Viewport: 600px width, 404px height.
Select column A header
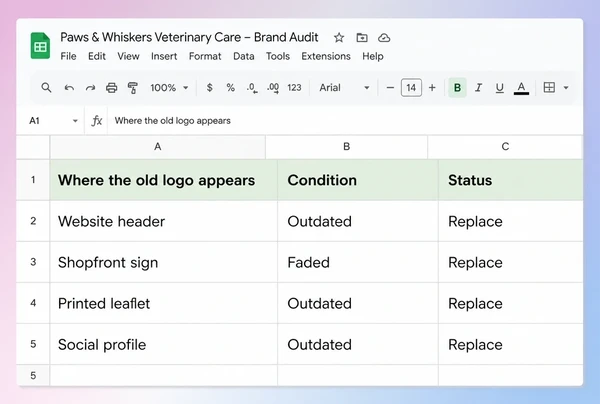pyautogui.click(x=157, y=147)
